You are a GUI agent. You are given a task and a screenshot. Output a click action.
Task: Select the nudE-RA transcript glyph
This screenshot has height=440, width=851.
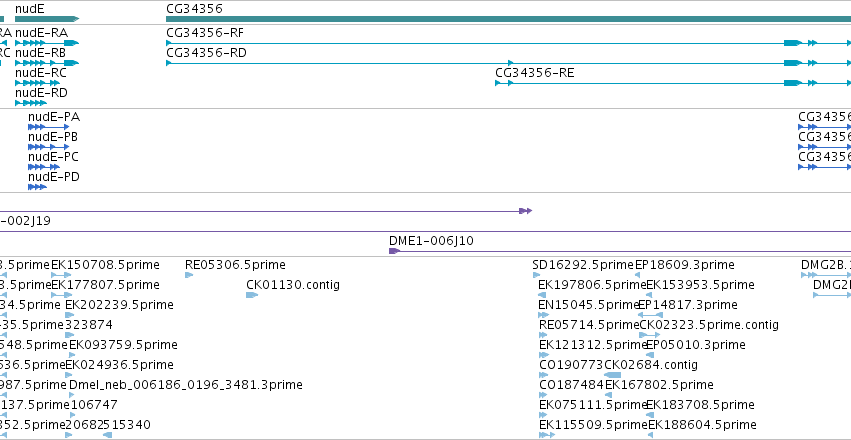point(47,43)
